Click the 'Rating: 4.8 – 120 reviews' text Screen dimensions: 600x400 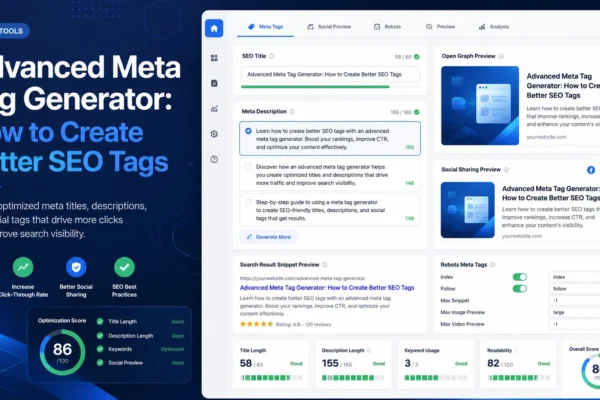tap(303, 325)
